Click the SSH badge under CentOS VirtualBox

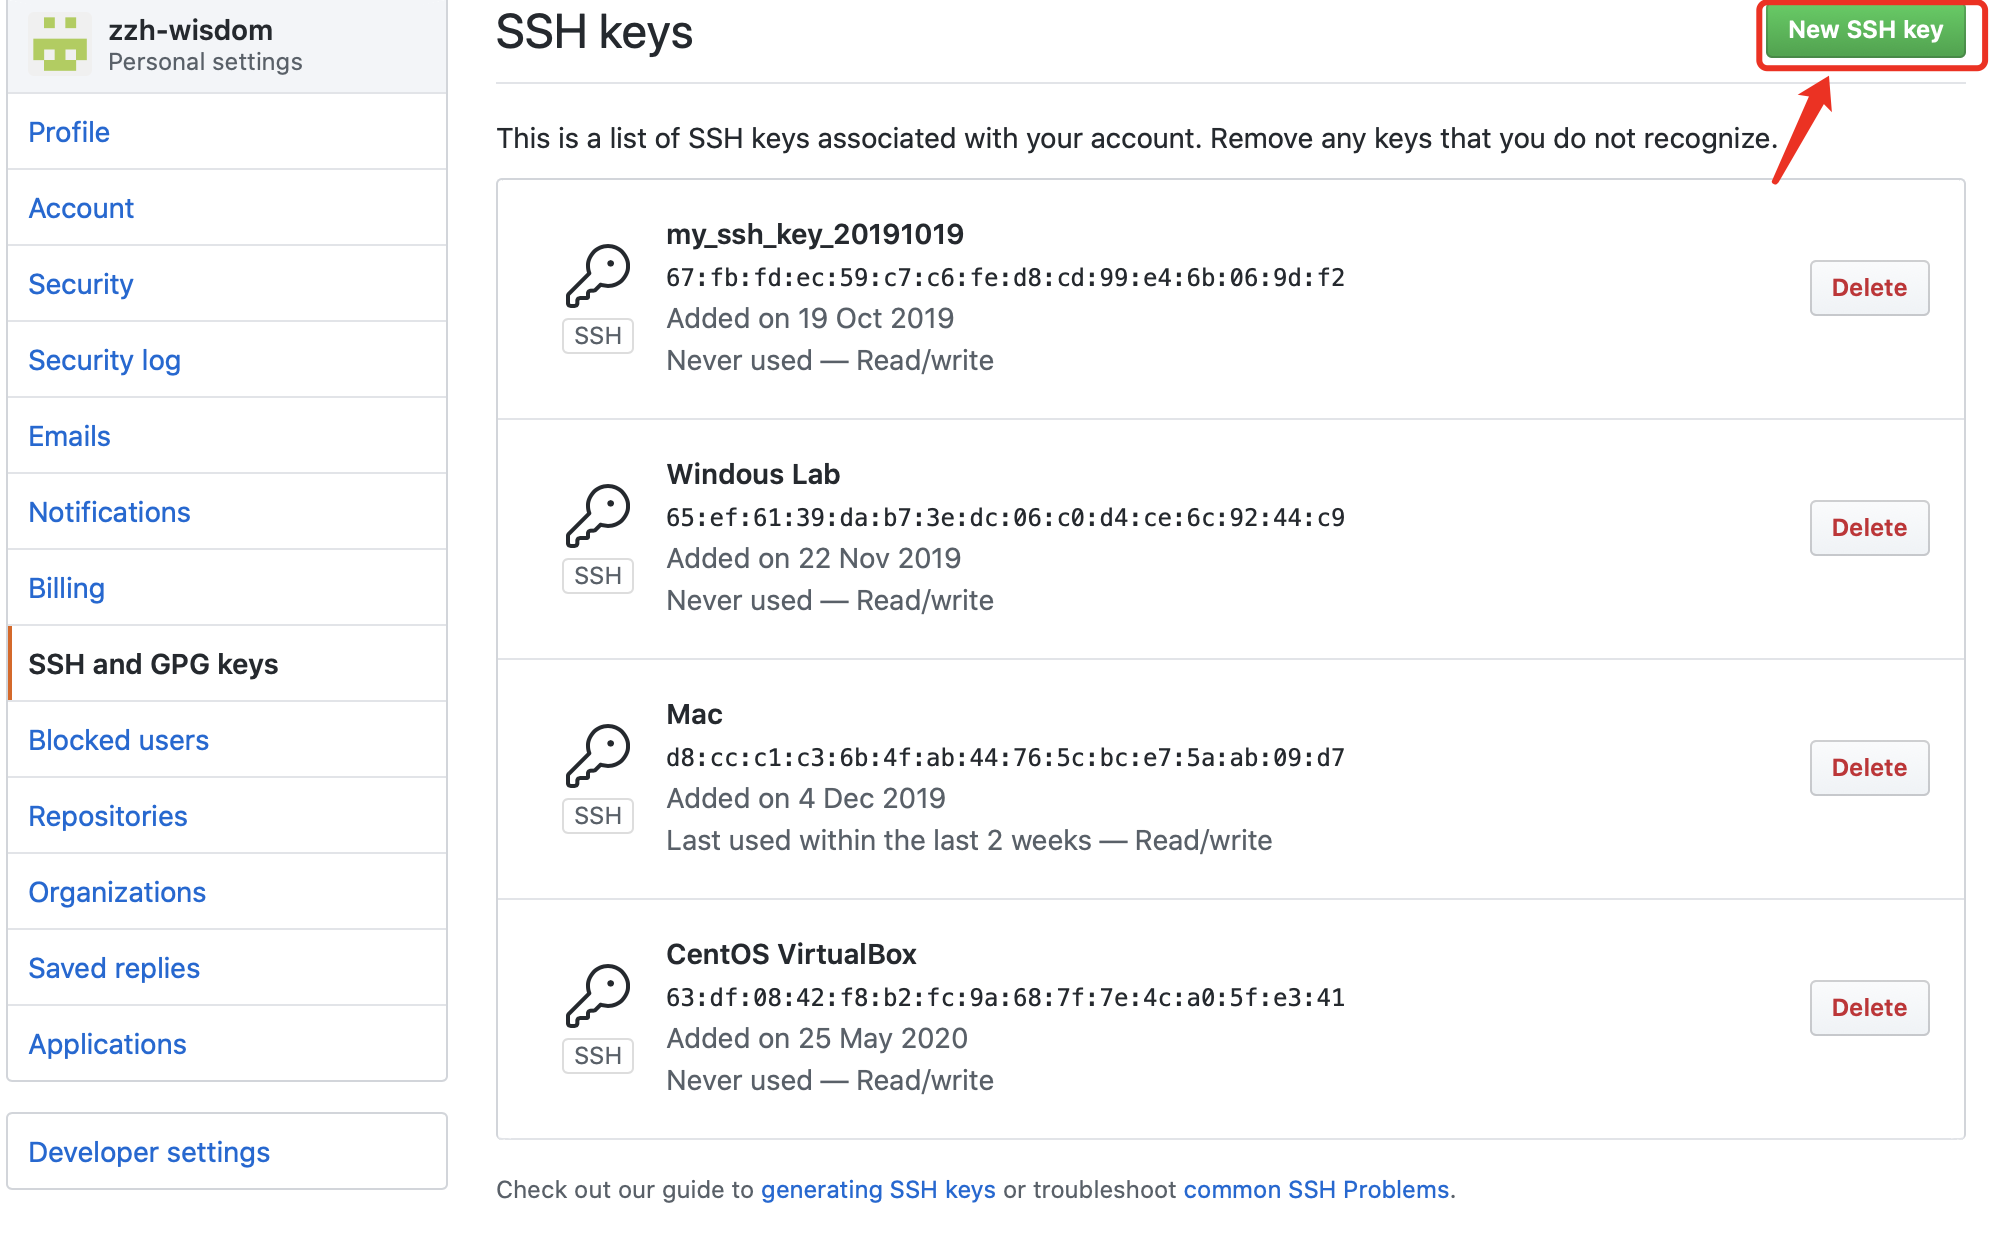point(597,1055)
